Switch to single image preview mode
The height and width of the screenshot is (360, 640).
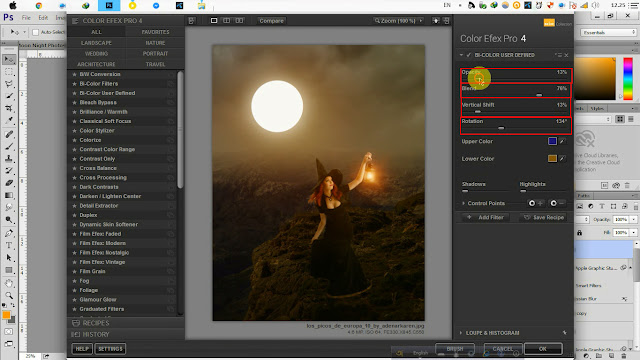pos(214,20)
